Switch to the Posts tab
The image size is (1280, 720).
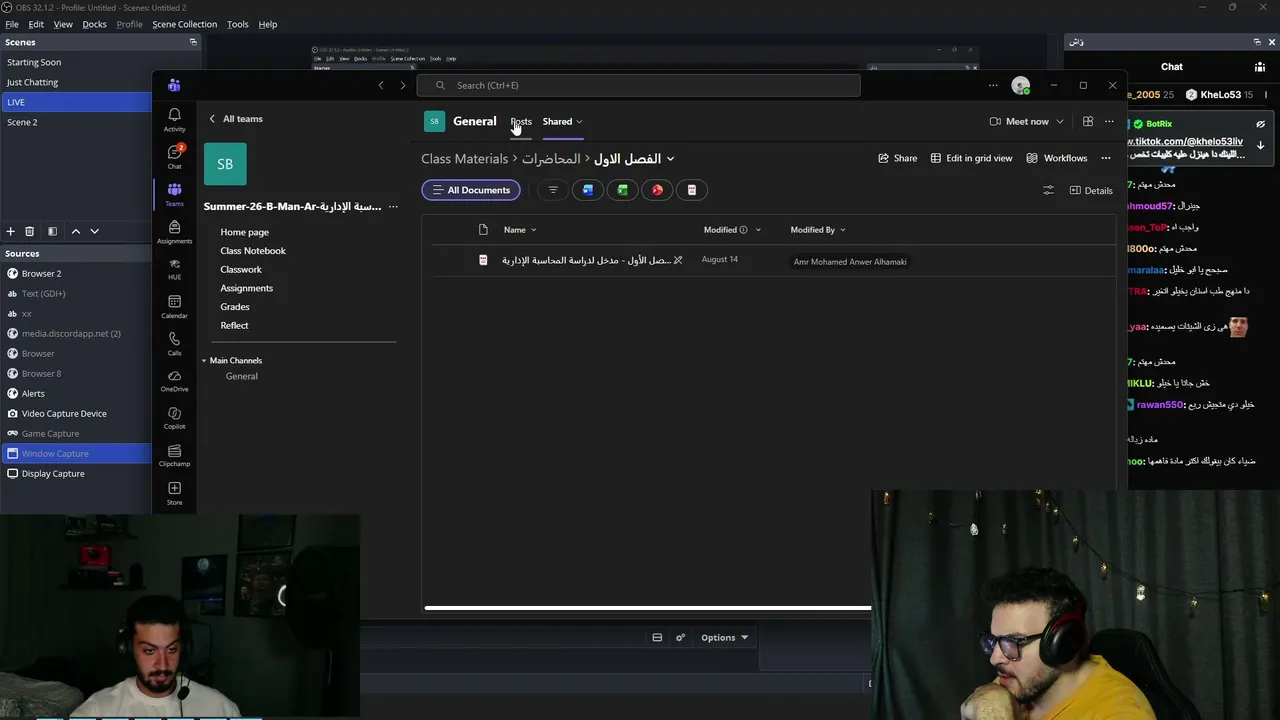pyautogui.click(x=521, y=122)
